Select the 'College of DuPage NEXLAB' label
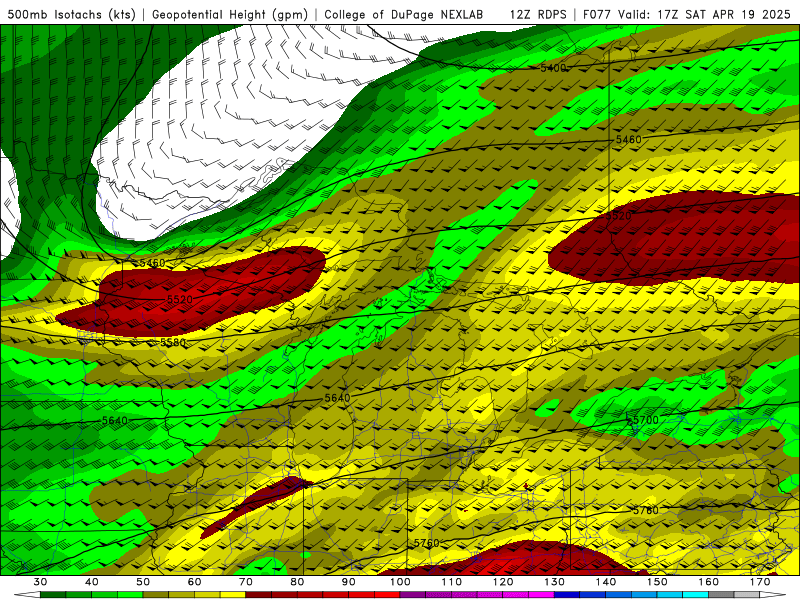Viewport: 800px width, 600px height. (x=403, y=14)
